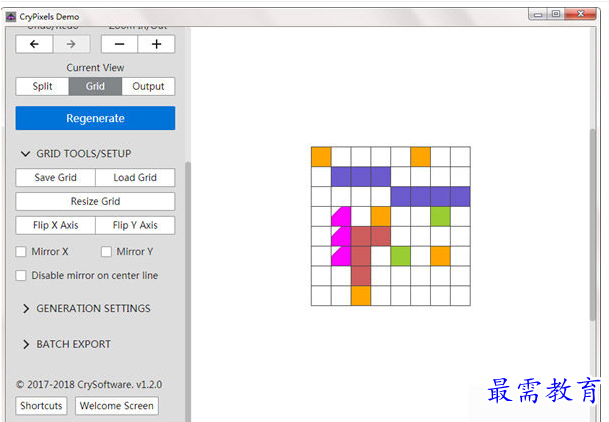This screenshot has width=609, height=422.
Task: Click the orange cell in grid's top-left corner
Action: tap(321, 156)
